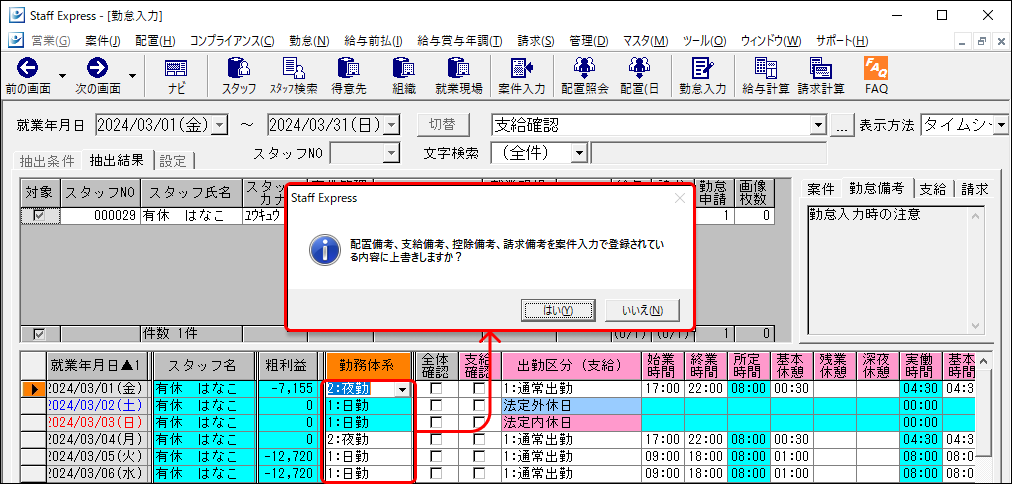Check 全体確認 for 2024/03/02
The width and height of the screenshot is (1024, 484).
coord(436,406)
